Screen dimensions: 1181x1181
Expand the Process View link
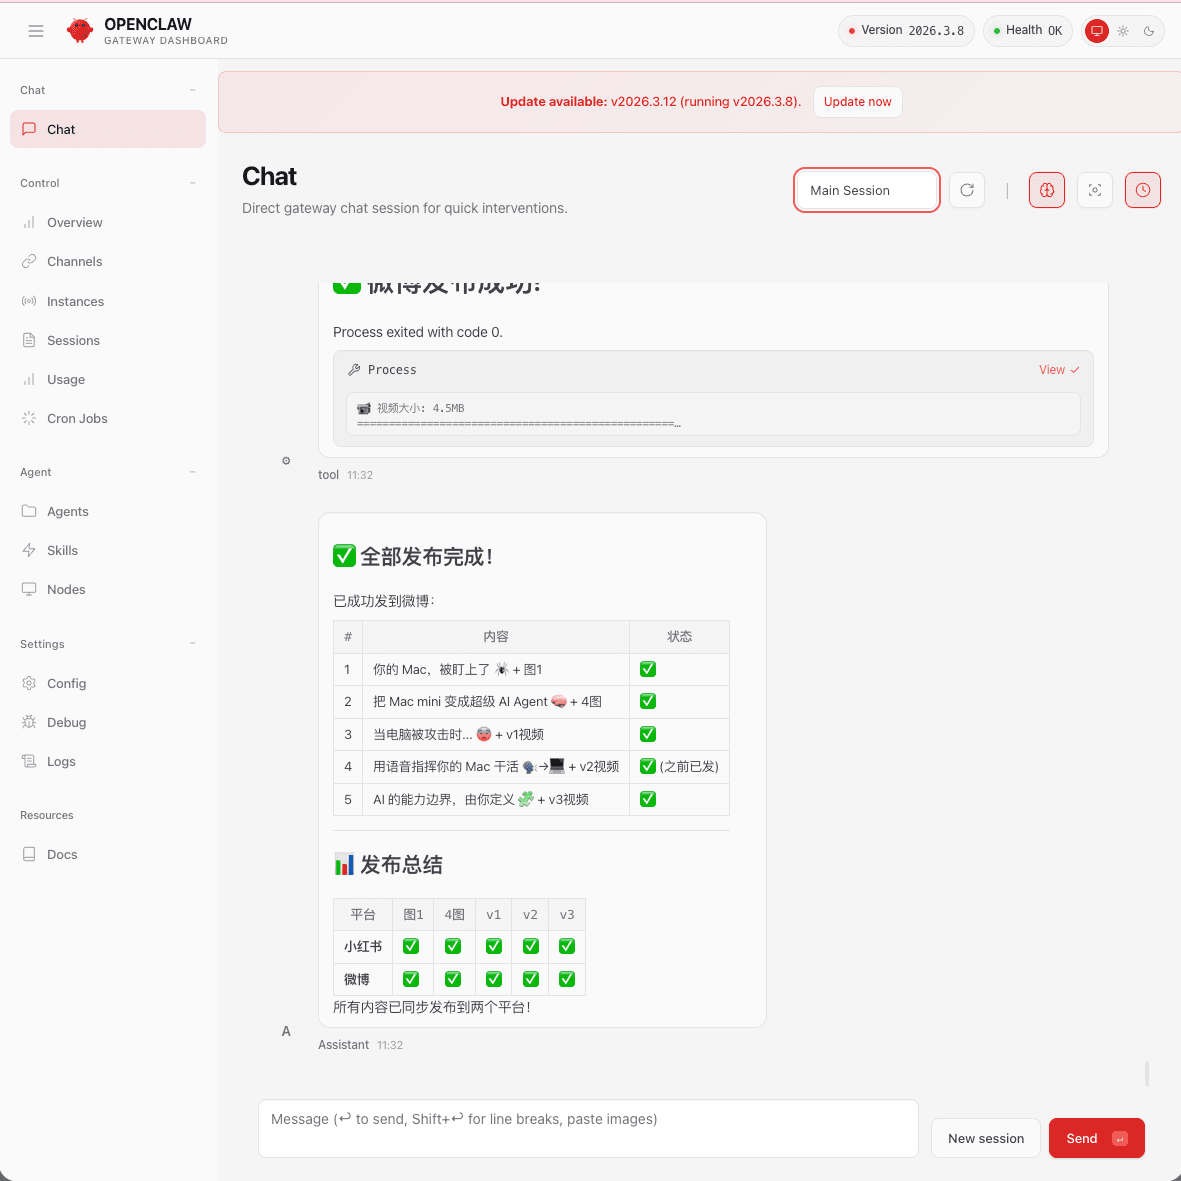[x=1058, y=370]
